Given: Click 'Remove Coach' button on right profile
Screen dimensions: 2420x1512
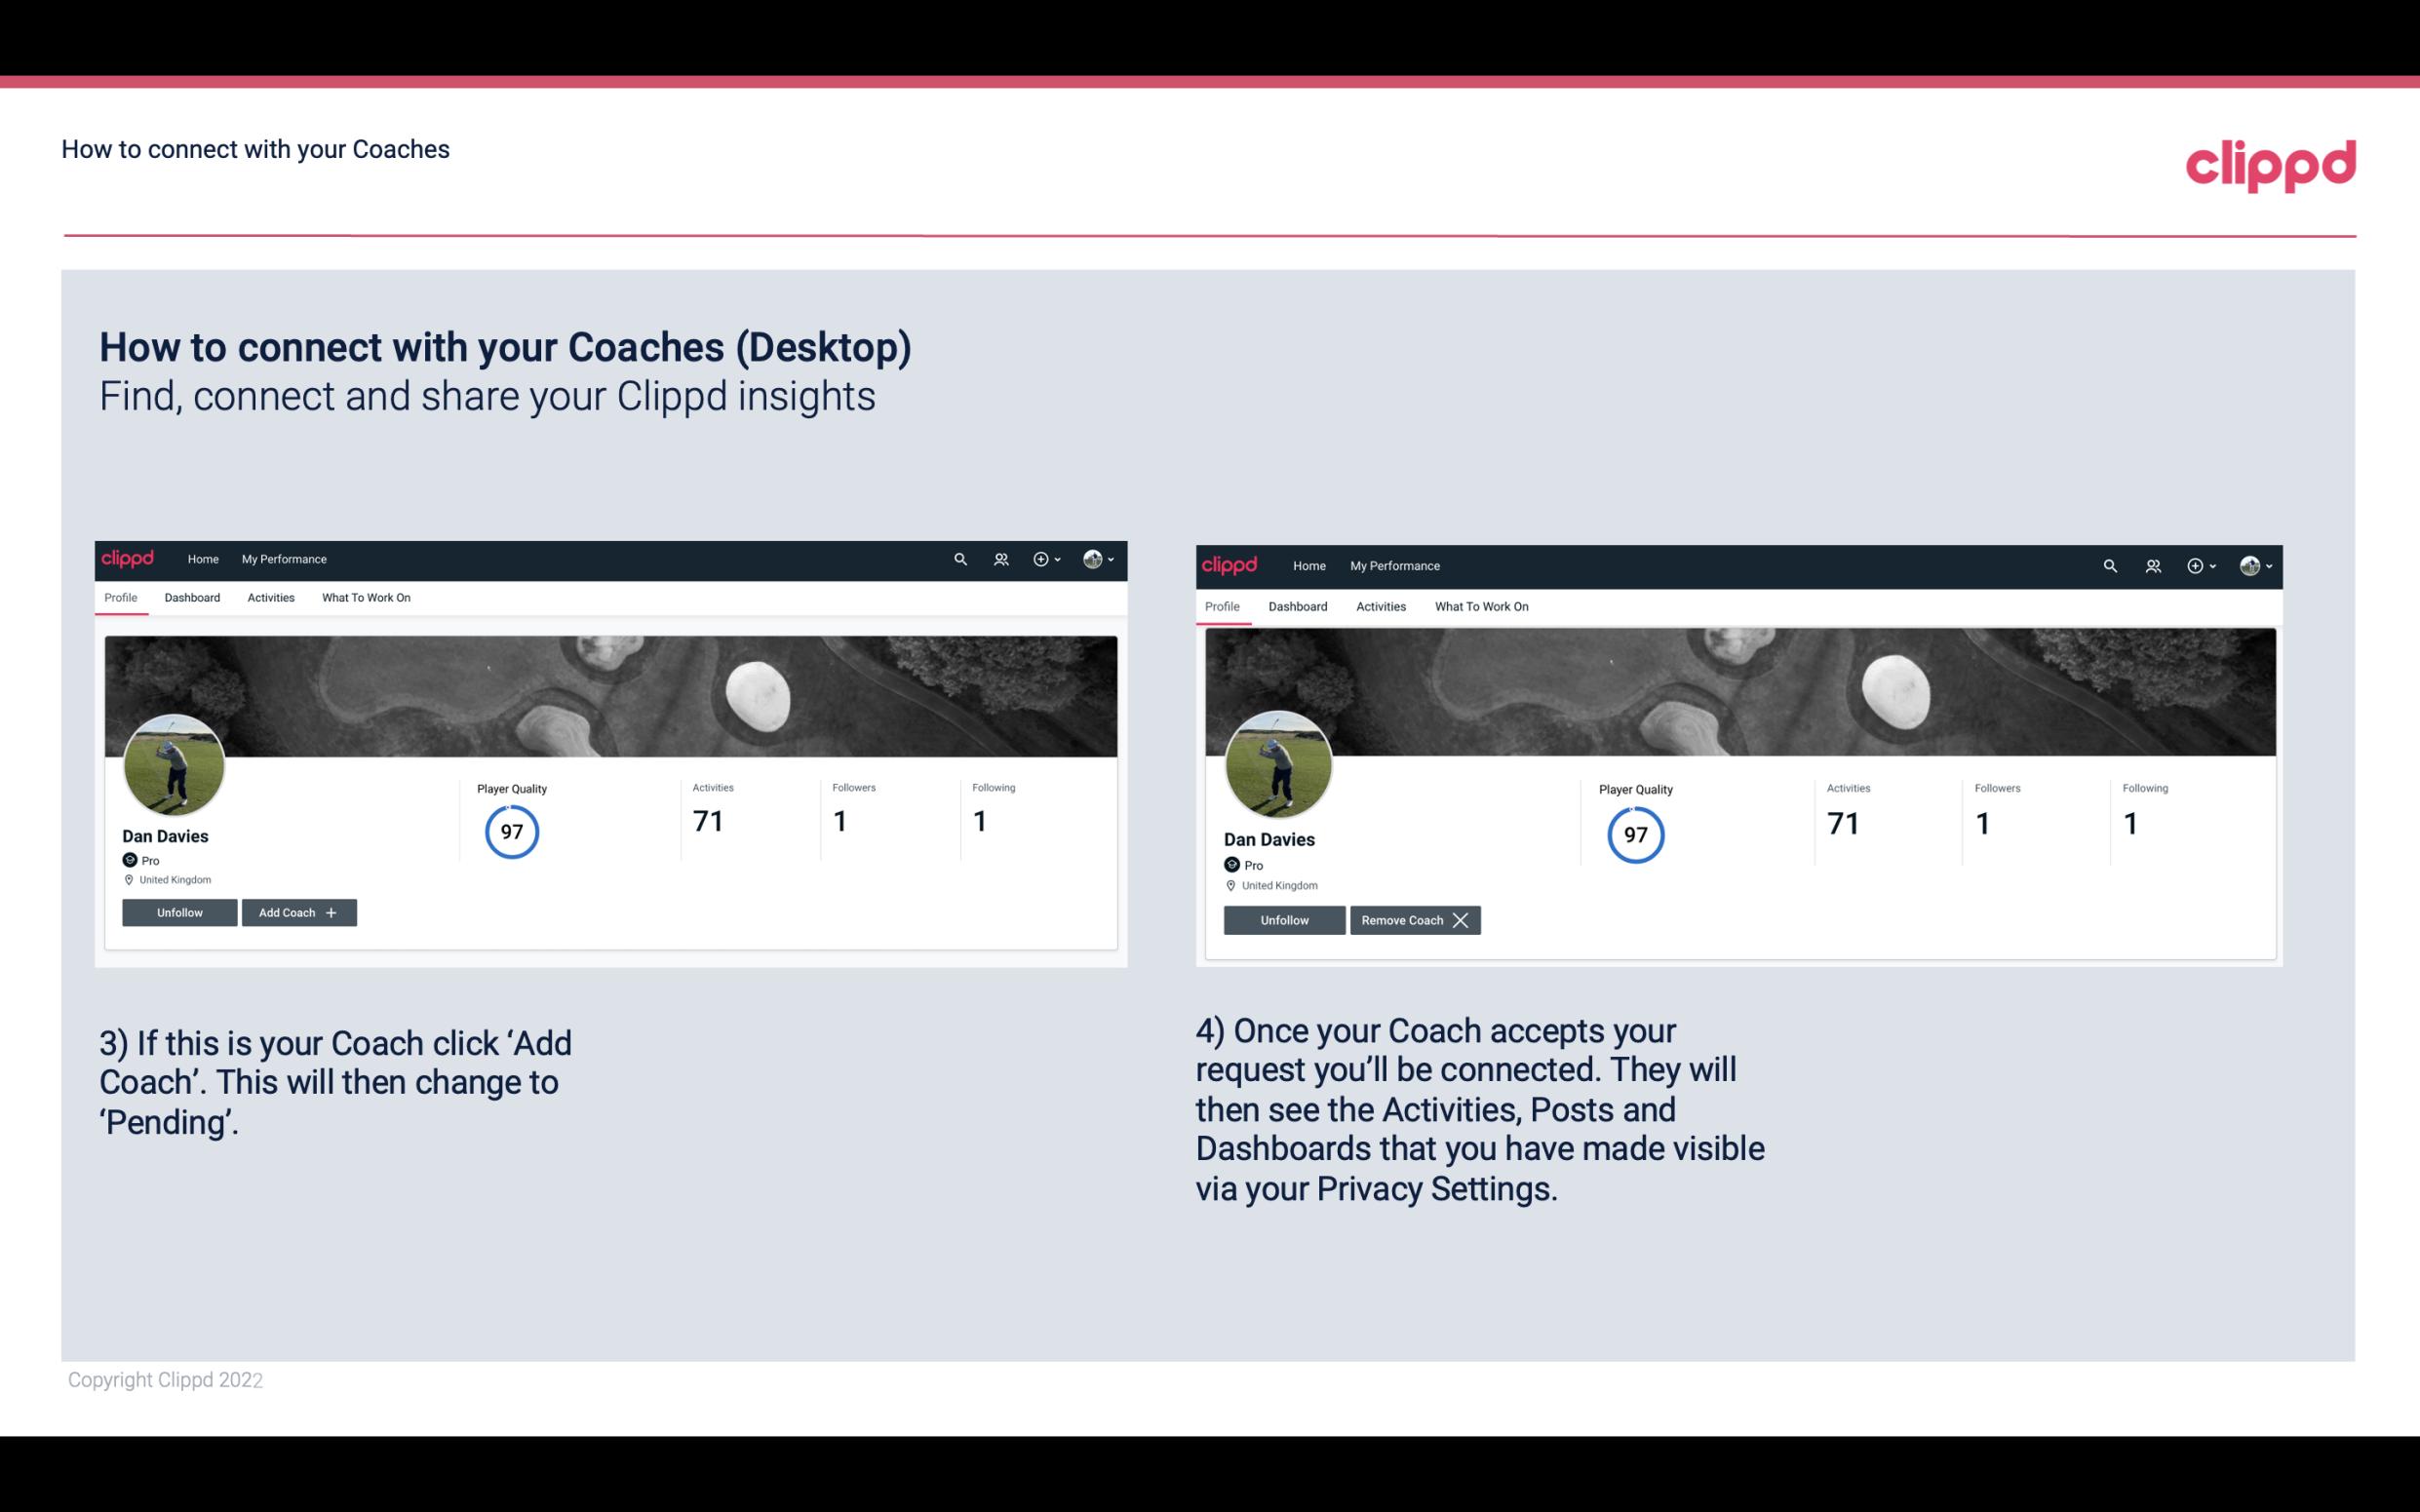Looking at the screenshot, I should tap(1415, 919).
